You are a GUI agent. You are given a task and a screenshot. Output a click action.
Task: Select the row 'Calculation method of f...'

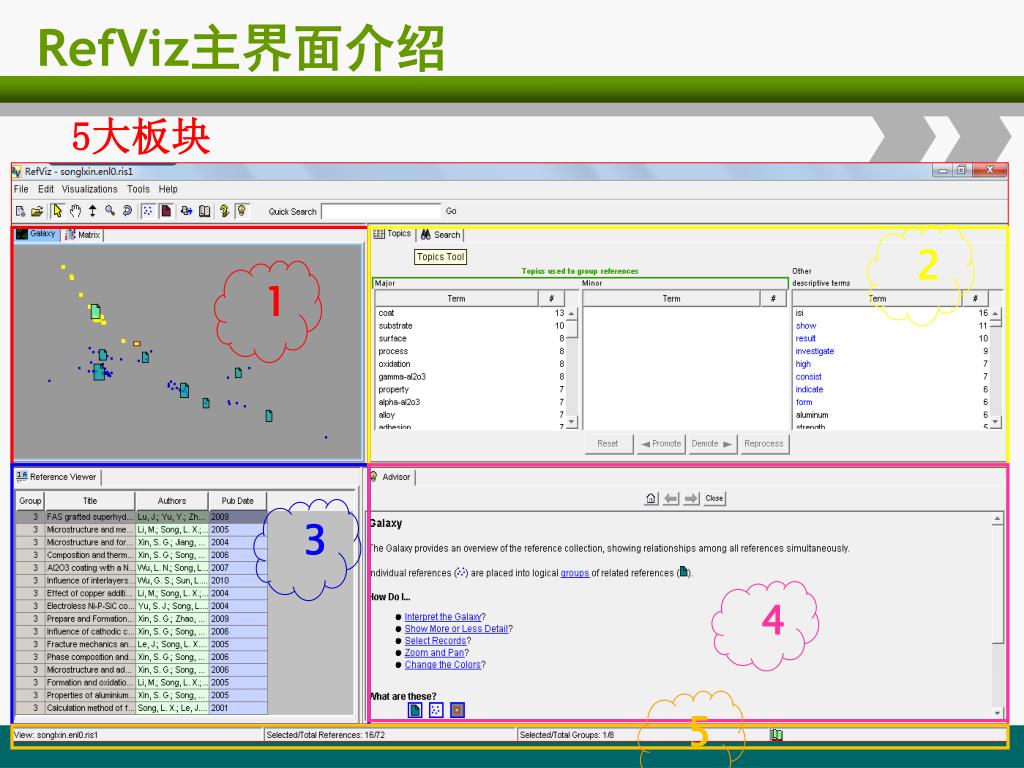coord(141,708)
